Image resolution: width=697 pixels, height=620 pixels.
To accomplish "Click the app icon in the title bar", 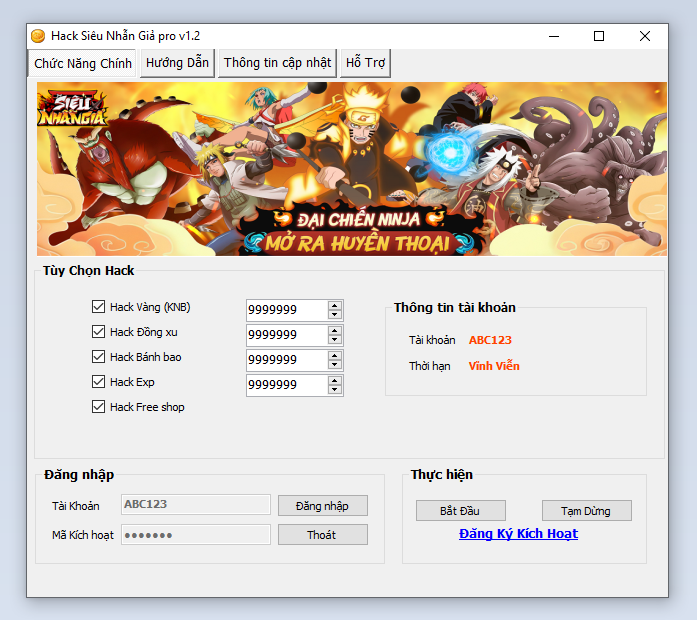I will [38, 36].
